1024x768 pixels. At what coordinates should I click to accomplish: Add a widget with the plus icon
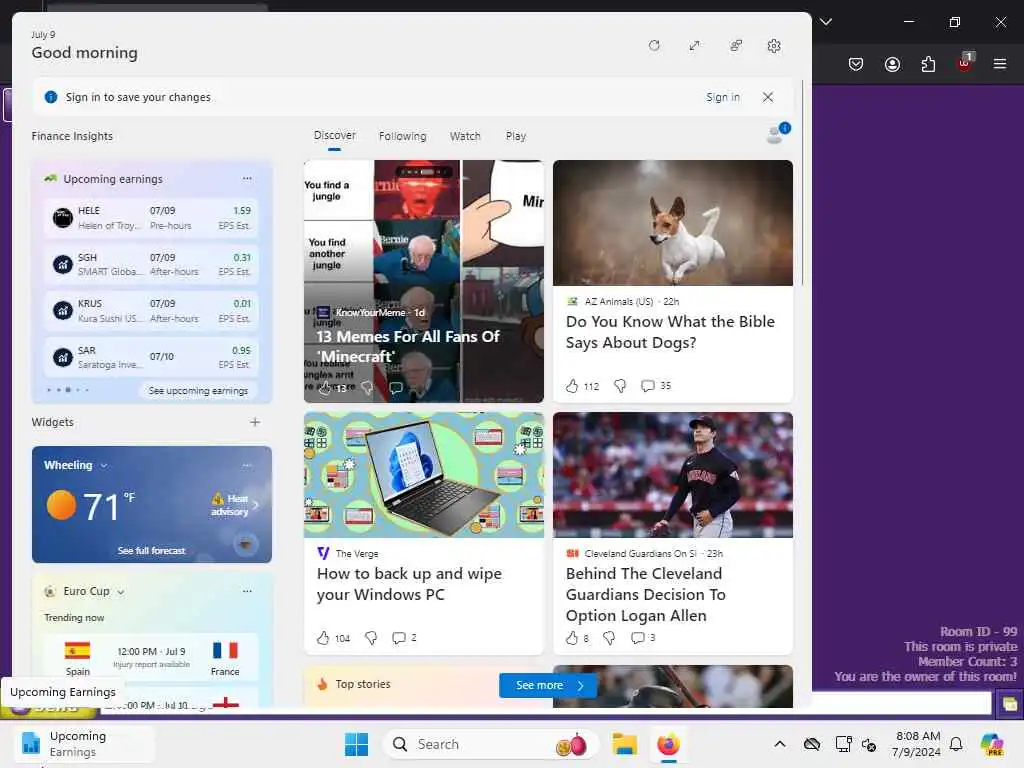(255, 422)
